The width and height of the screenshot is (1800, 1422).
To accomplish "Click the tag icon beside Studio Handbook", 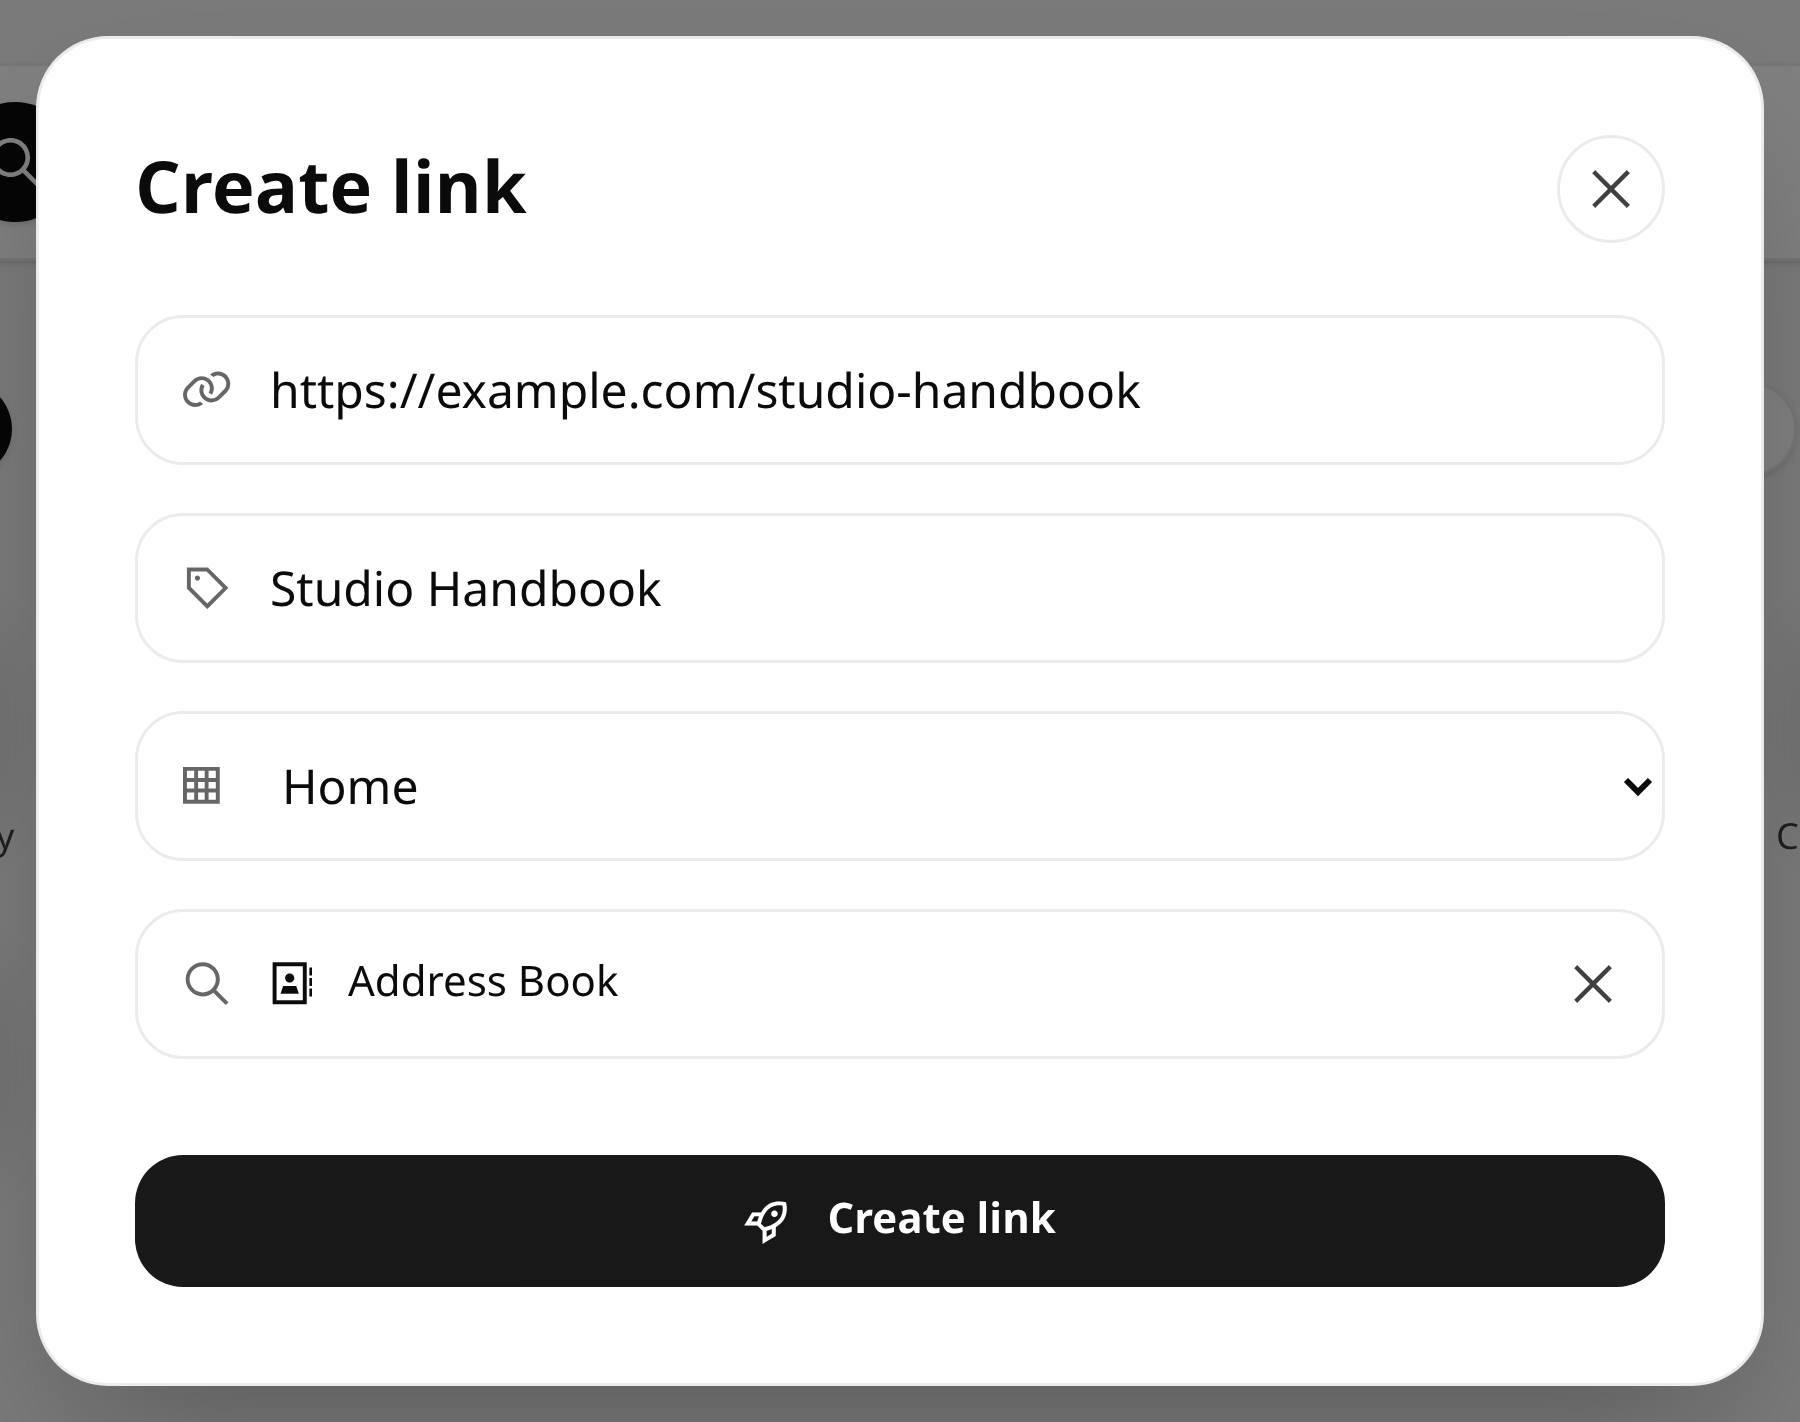I will point(206,588).
